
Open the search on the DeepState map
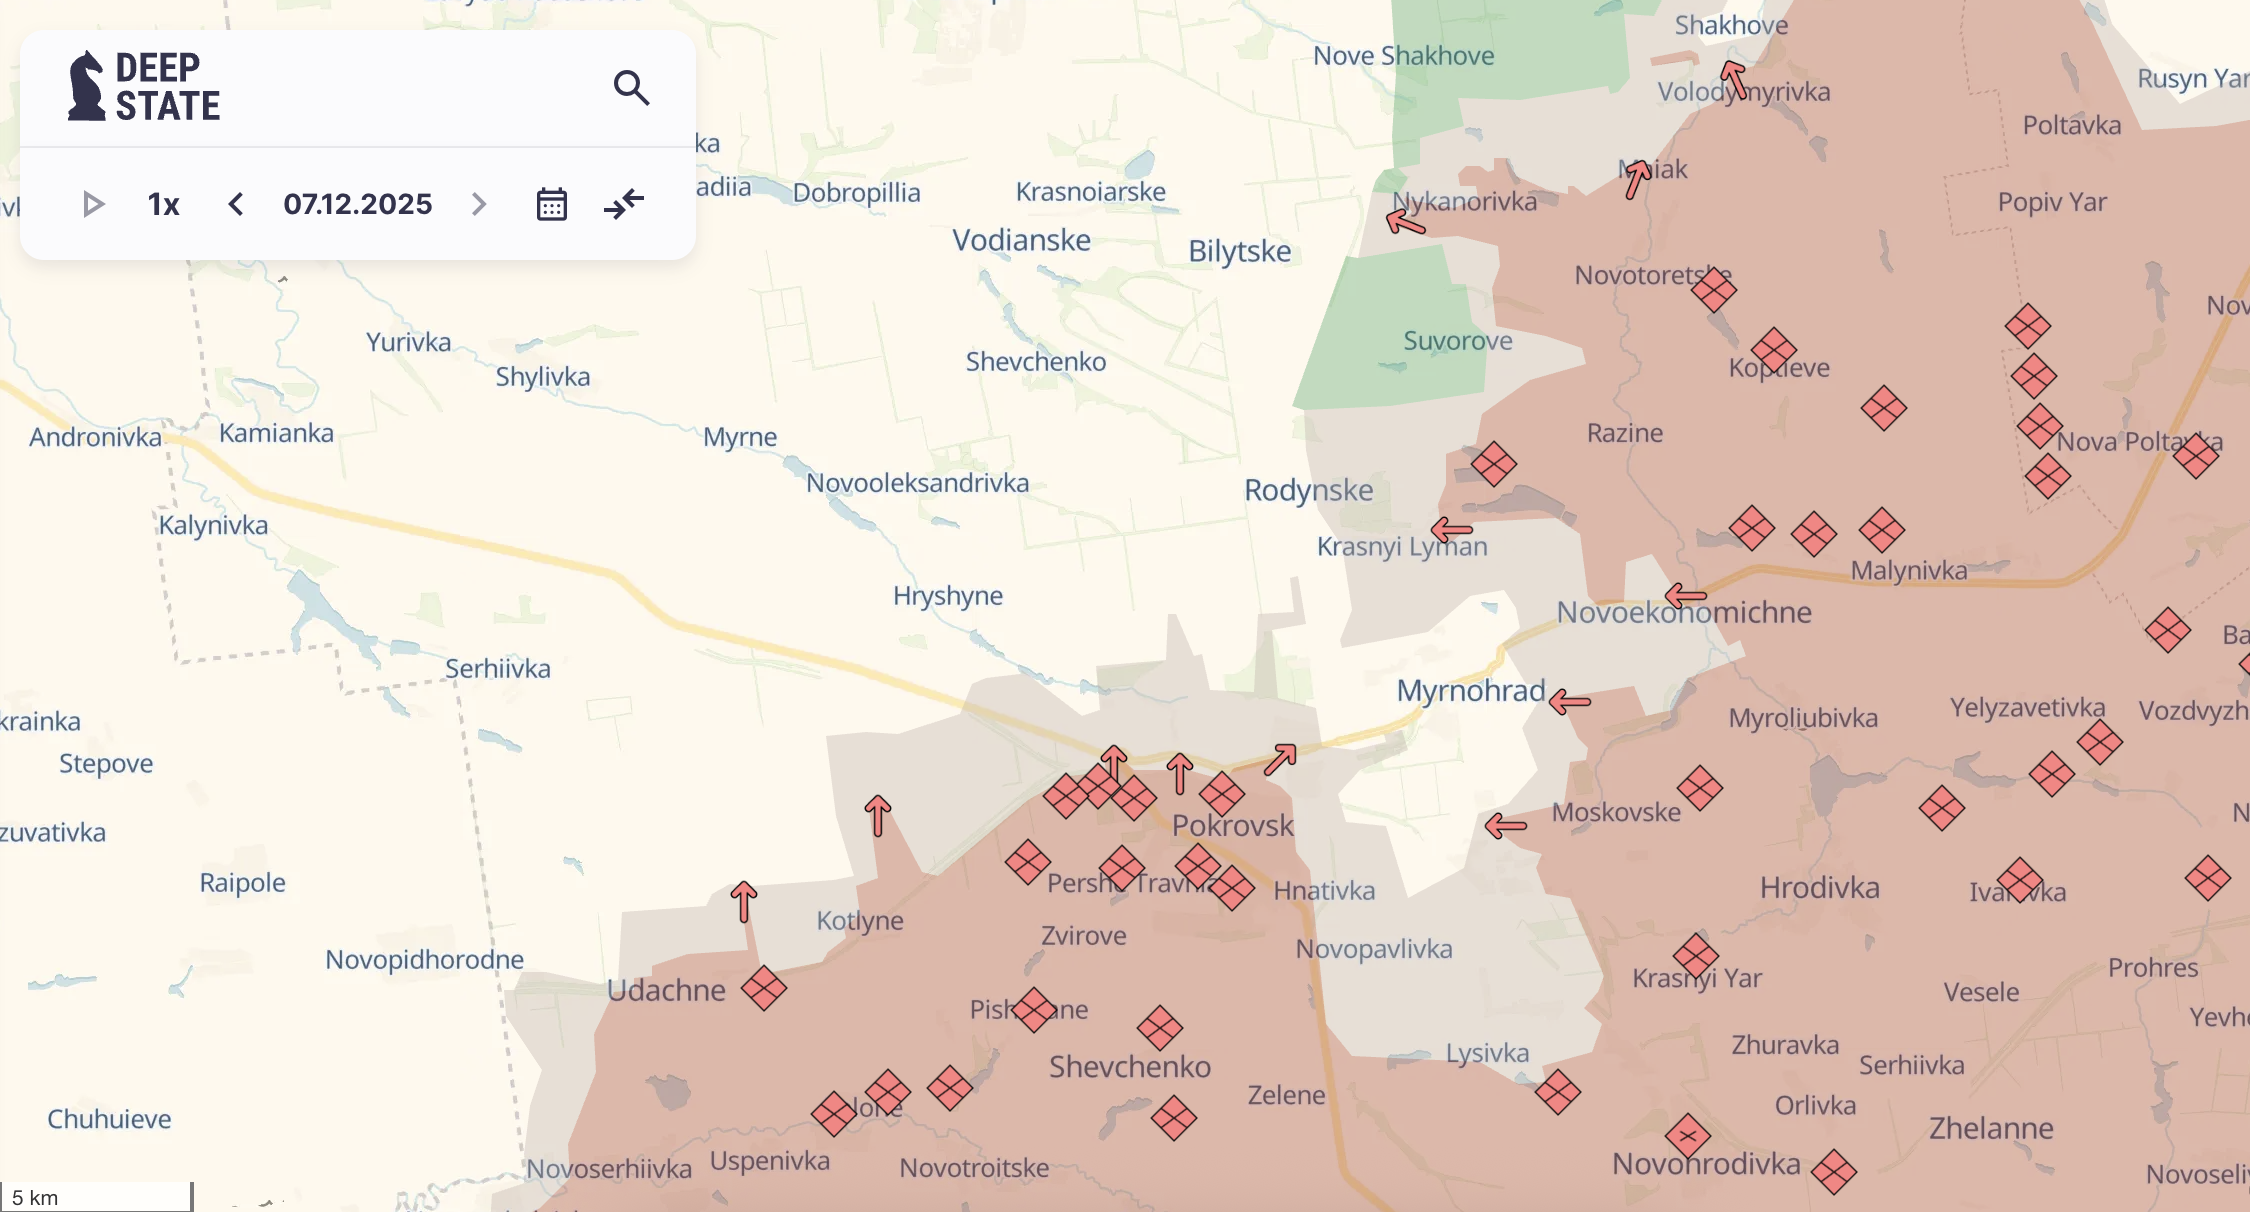click(632, 88)
